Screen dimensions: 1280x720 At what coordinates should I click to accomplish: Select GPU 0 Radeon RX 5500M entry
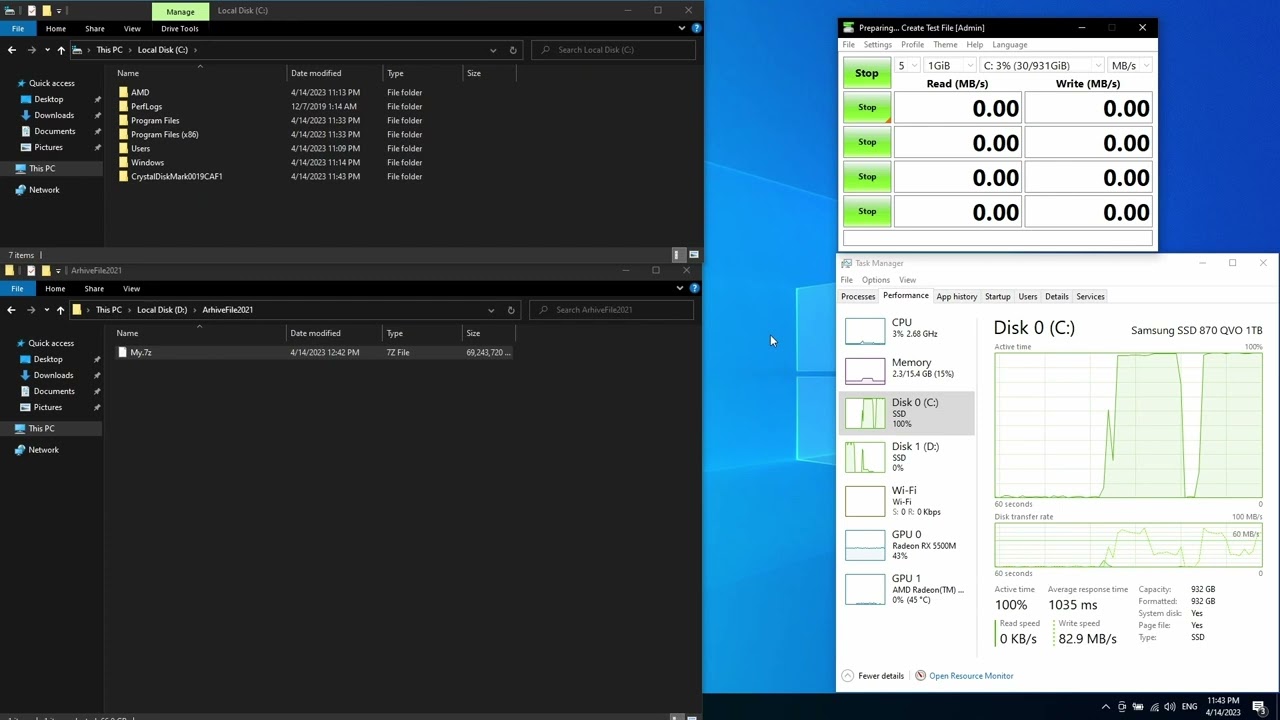(x=906, y=545)
